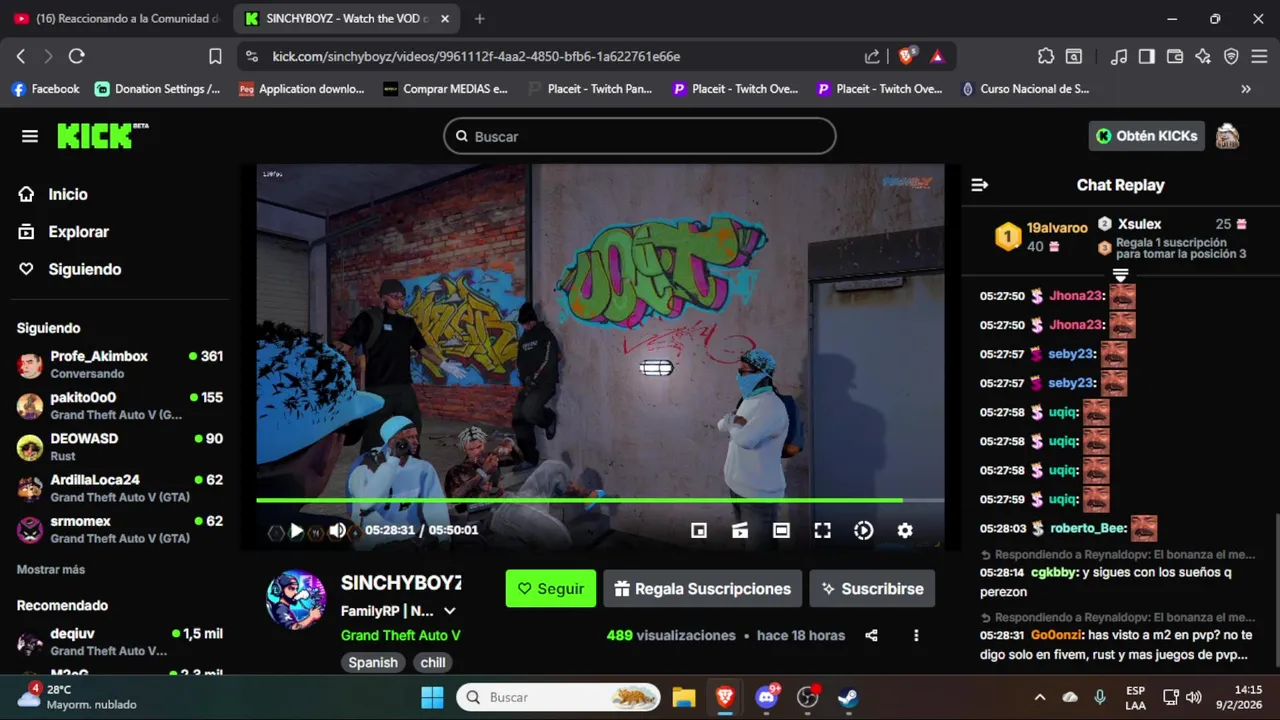The height and width of the screenshot is (720, 1280).
Task: Open the Brave Wallet icon
Action: (x=1175, y=57)
